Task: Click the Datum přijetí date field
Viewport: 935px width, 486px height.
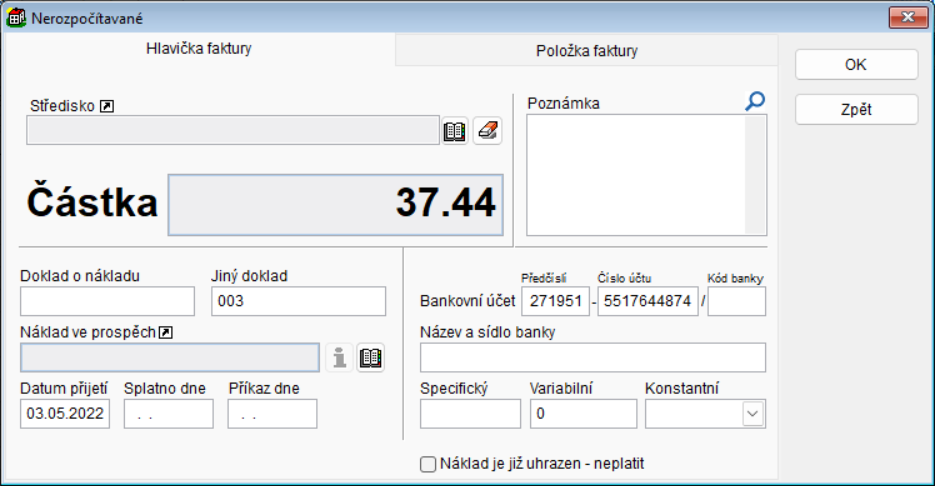Action: 65,414
